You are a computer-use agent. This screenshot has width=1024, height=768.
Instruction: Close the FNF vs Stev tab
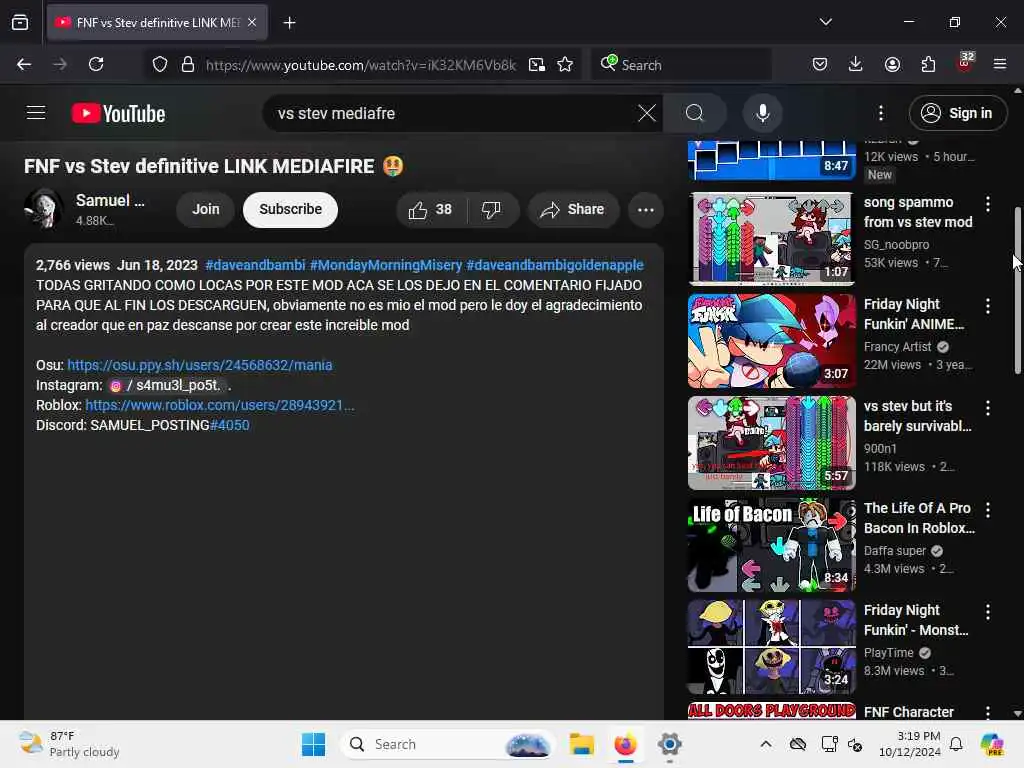click(x=252, y=22)
